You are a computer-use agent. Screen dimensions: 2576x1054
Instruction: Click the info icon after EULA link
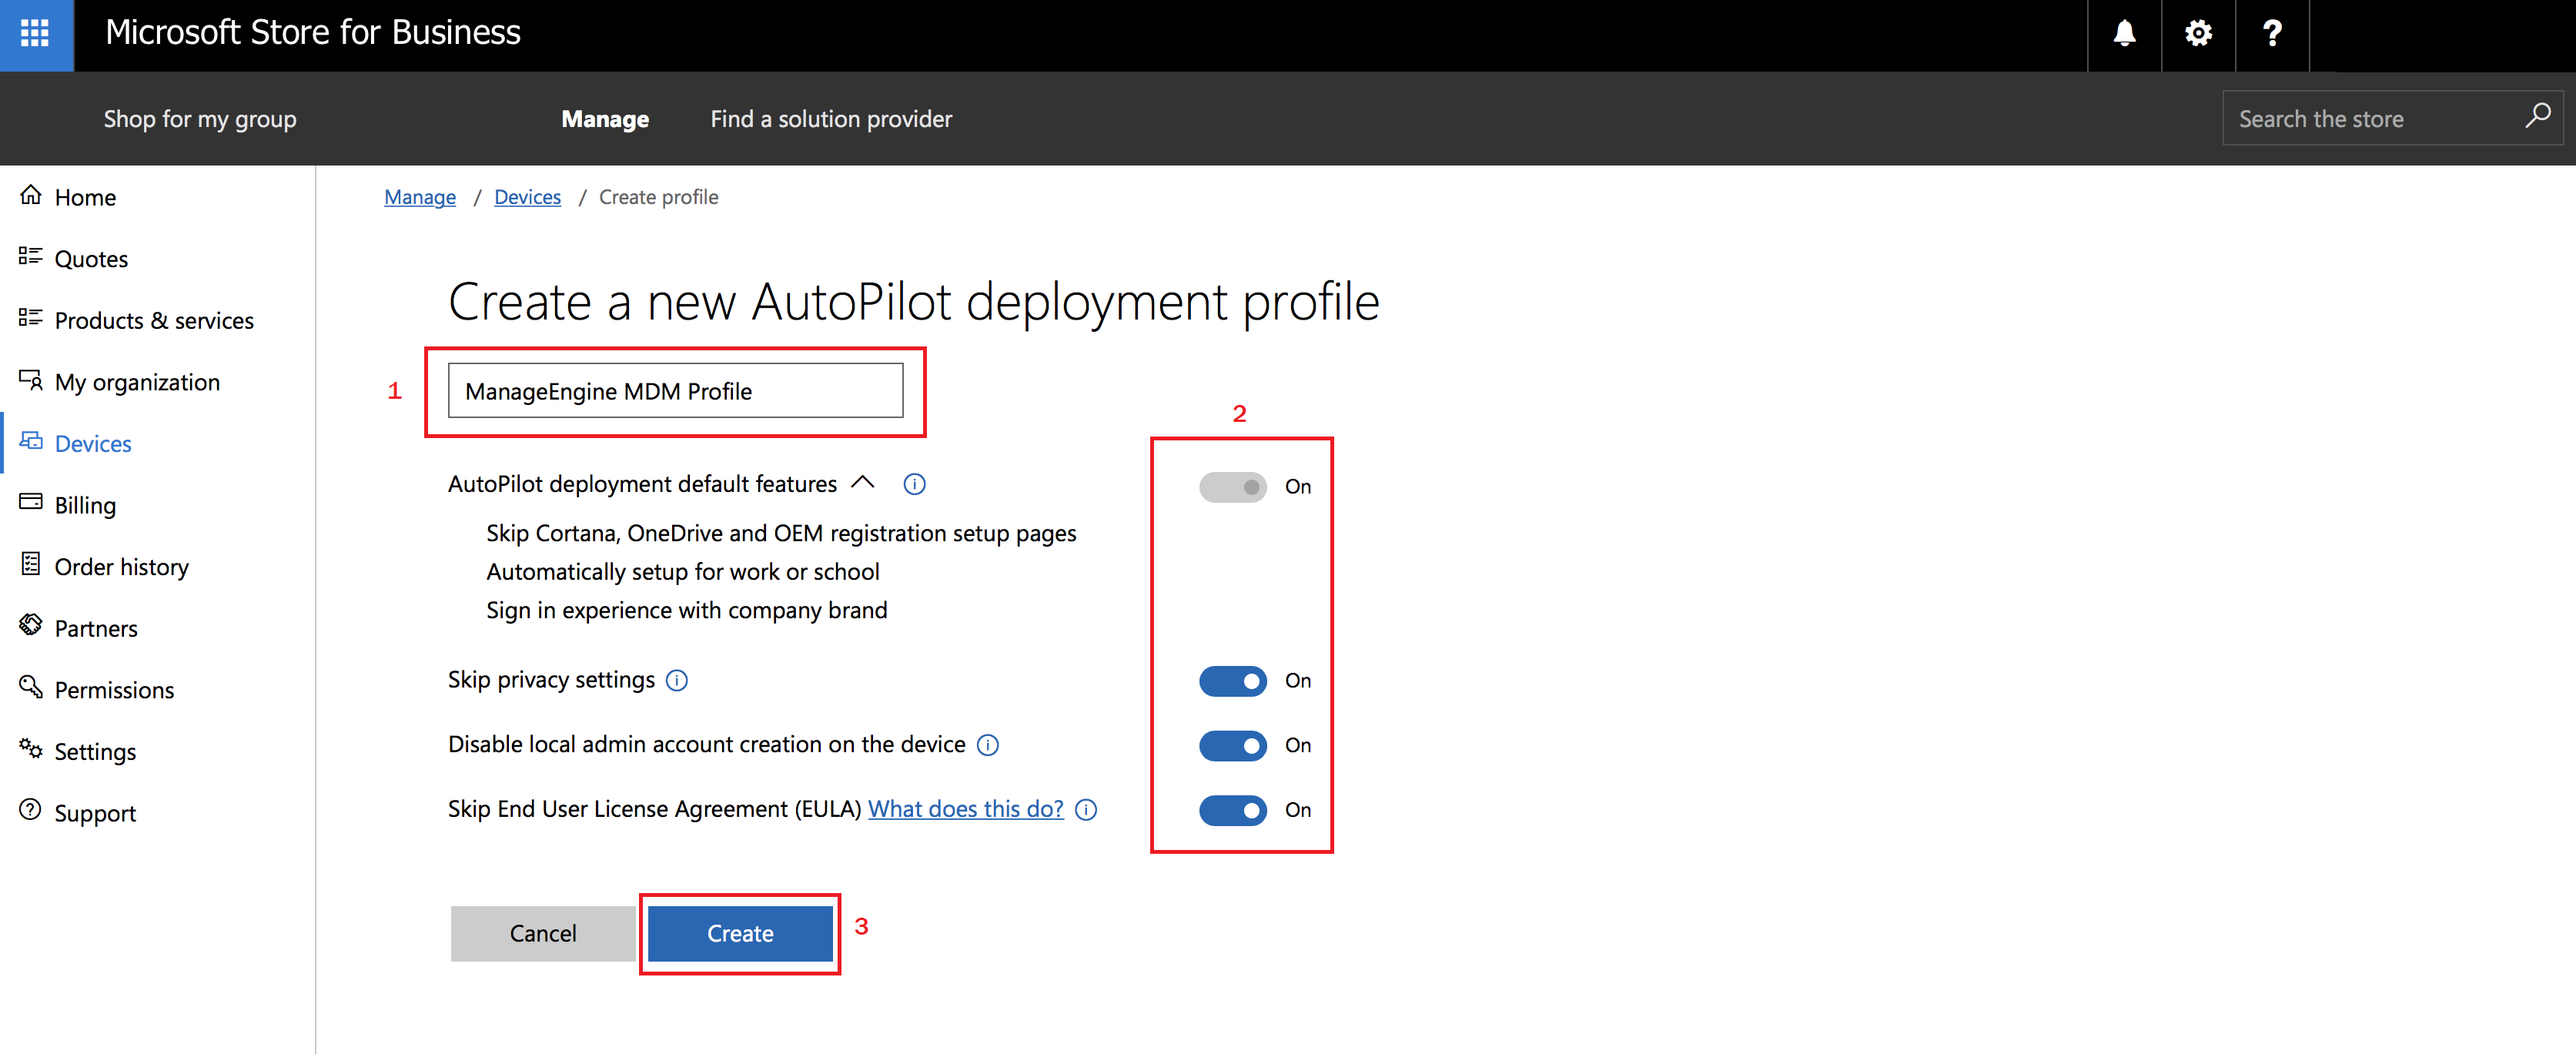pos(1086,810)
